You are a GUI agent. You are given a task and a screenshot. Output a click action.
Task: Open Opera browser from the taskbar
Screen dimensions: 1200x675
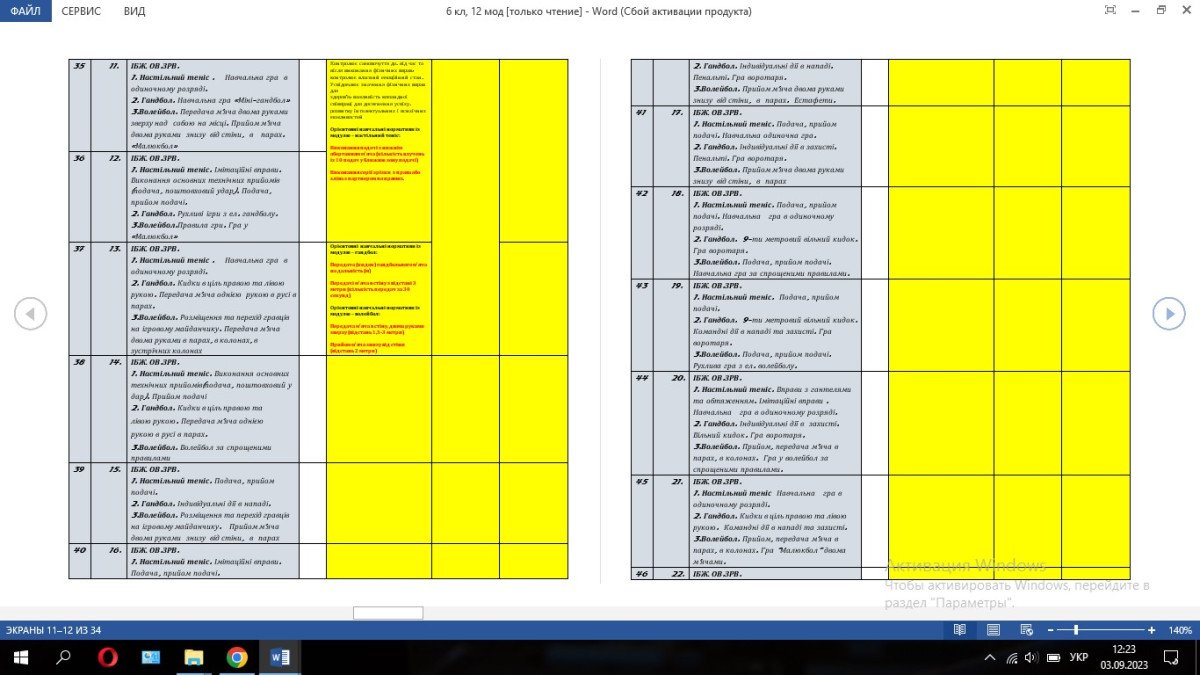[x=107, y=657]
